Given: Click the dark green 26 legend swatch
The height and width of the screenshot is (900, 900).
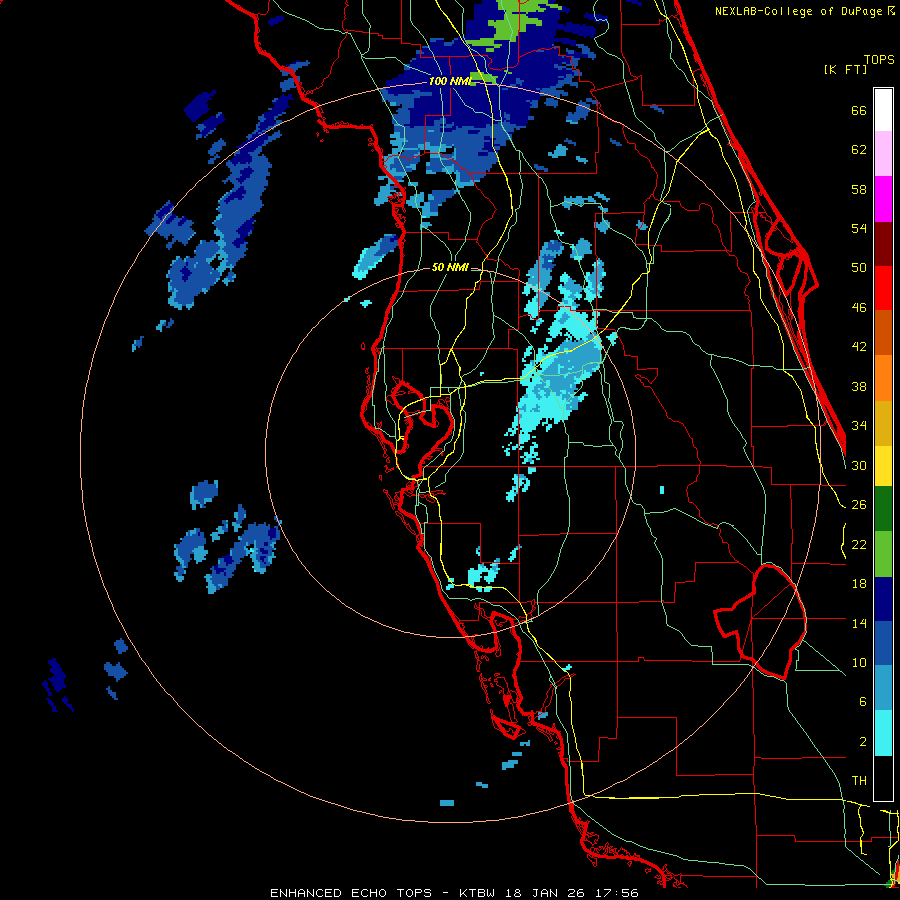Looking at the screenshot, I should 883,509.
